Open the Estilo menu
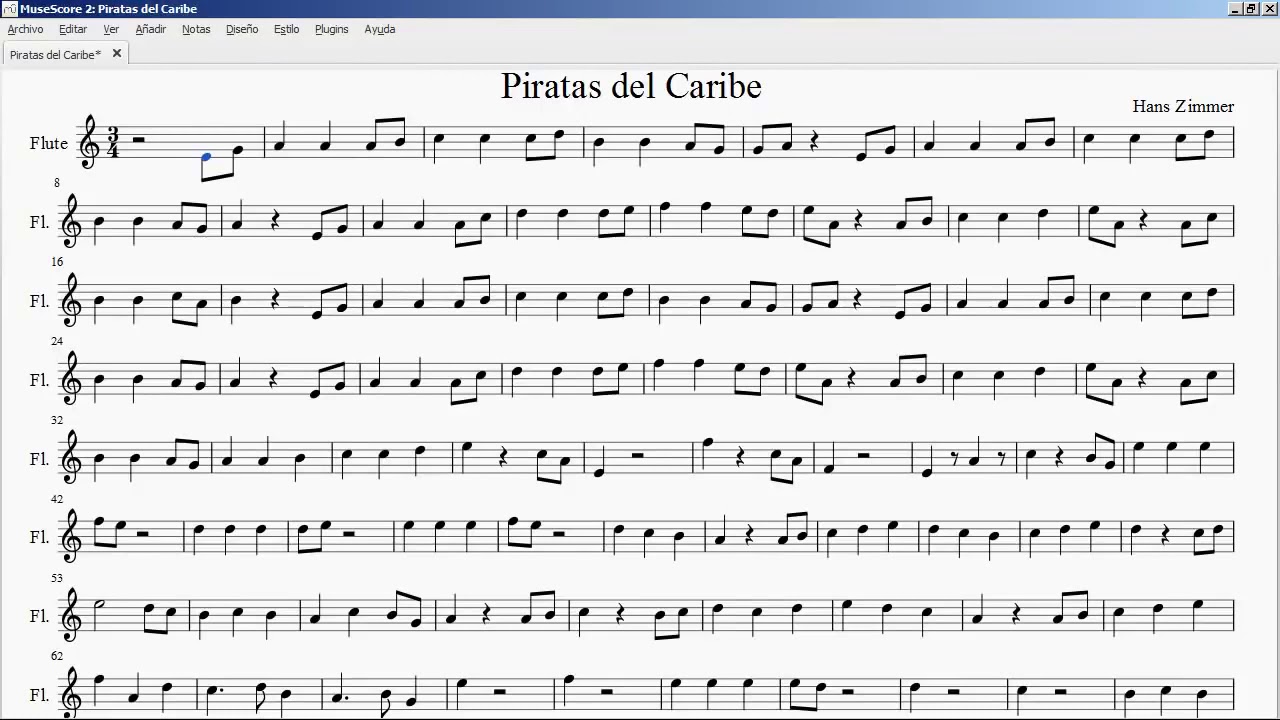1280x720 pixels. (x=287, y=29)
